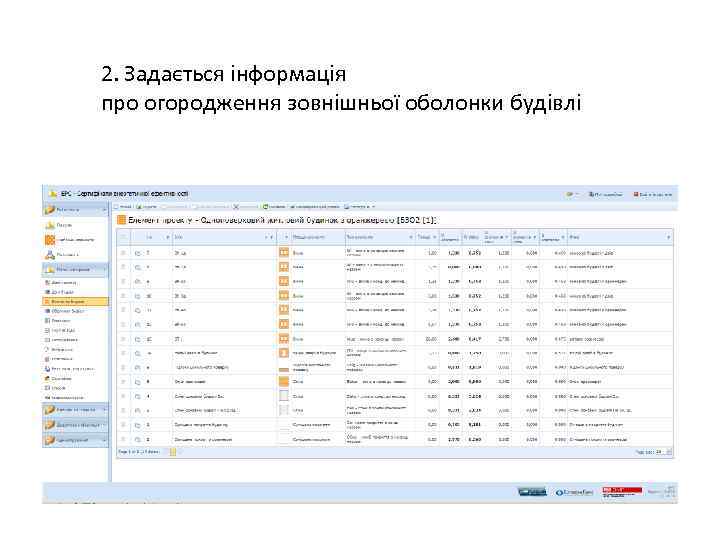Click the green refresh icon in the toolbar
Viewport: 720px width, 540px height.
click(x=265, y=207)
